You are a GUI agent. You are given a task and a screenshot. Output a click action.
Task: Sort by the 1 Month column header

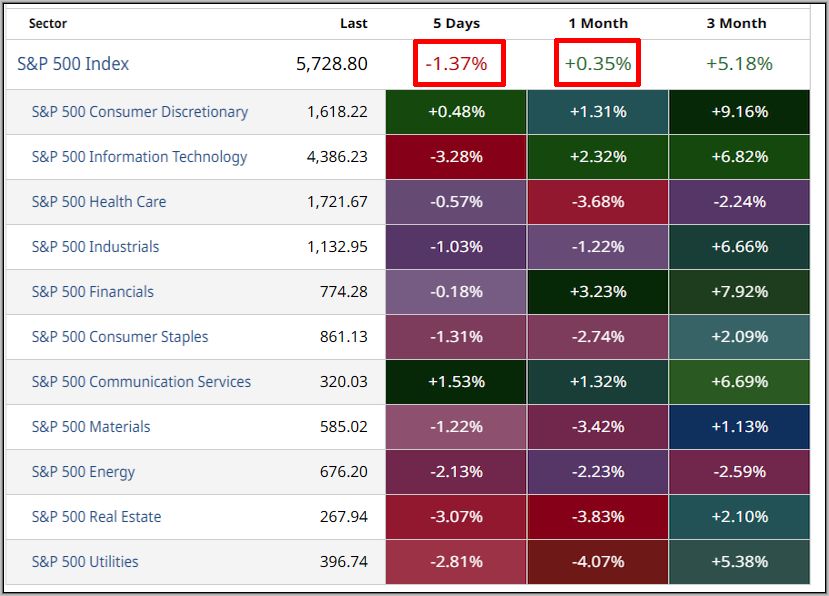click(598, 23)
